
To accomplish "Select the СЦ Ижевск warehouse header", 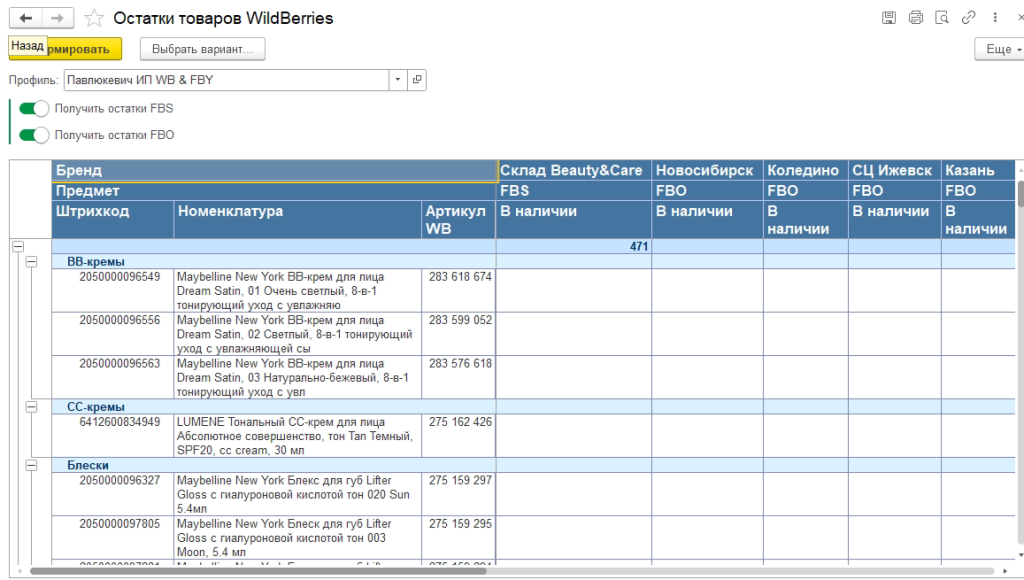I will tap(894, 170).
